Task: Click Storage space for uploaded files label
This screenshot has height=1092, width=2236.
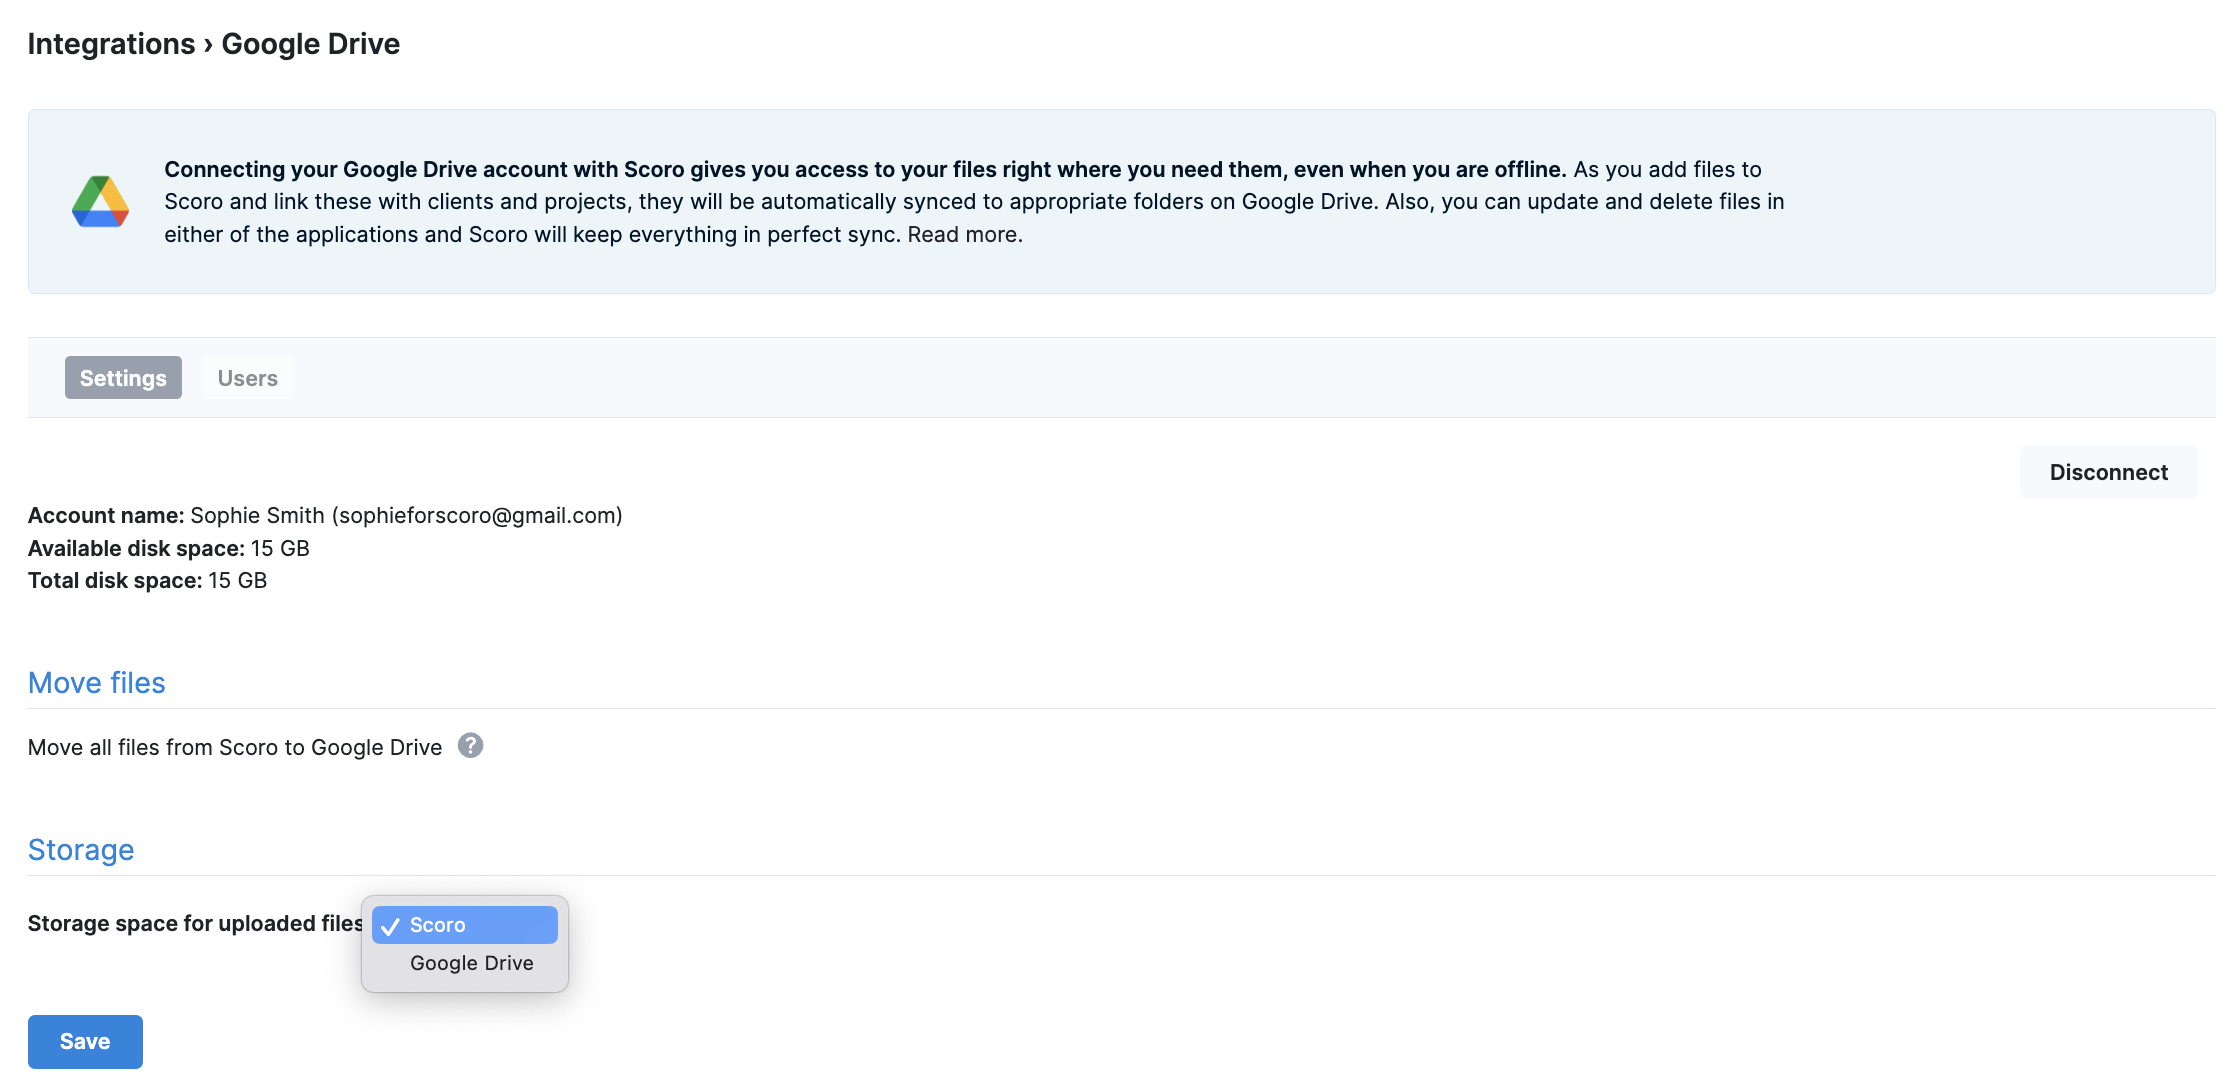Action: [x=196, y=923]
